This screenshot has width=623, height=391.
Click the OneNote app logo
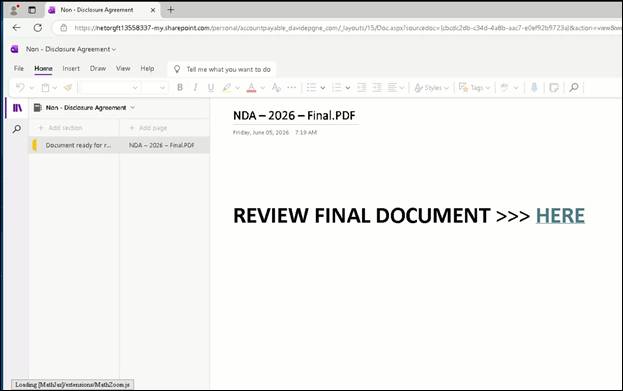15,49
